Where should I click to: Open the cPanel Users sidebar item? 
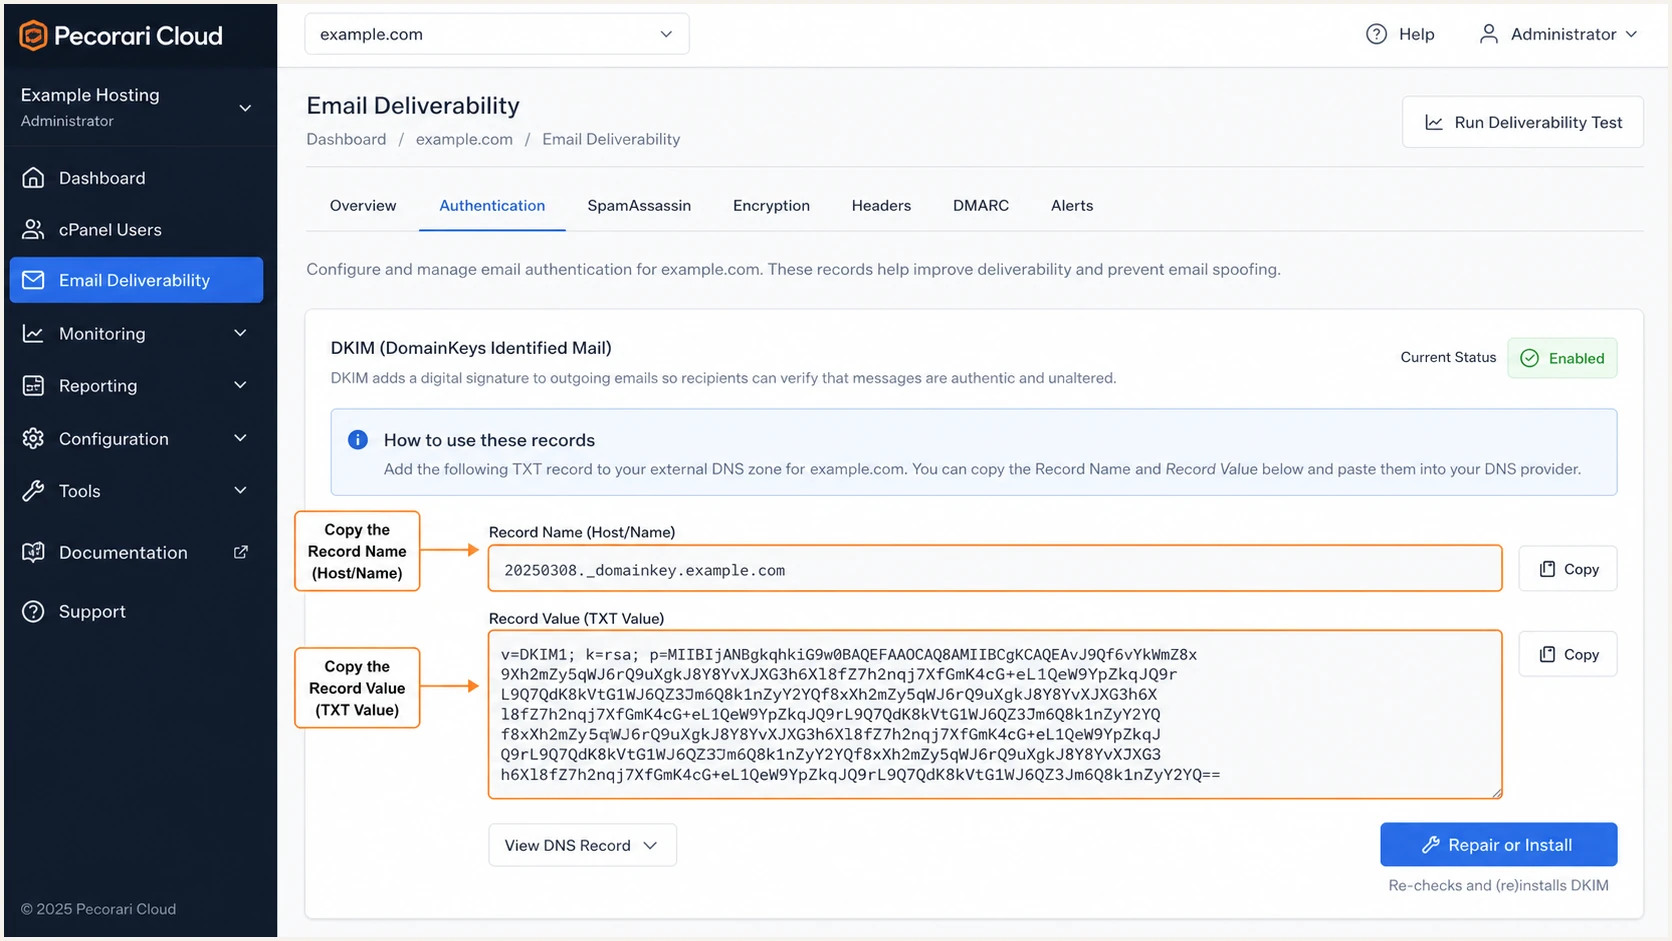[138, 230]
